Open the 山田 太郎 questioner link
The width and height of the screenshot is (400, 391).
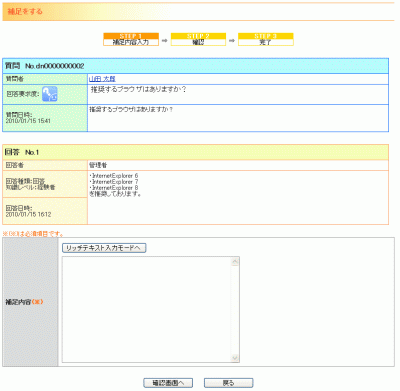pos(102,79)
